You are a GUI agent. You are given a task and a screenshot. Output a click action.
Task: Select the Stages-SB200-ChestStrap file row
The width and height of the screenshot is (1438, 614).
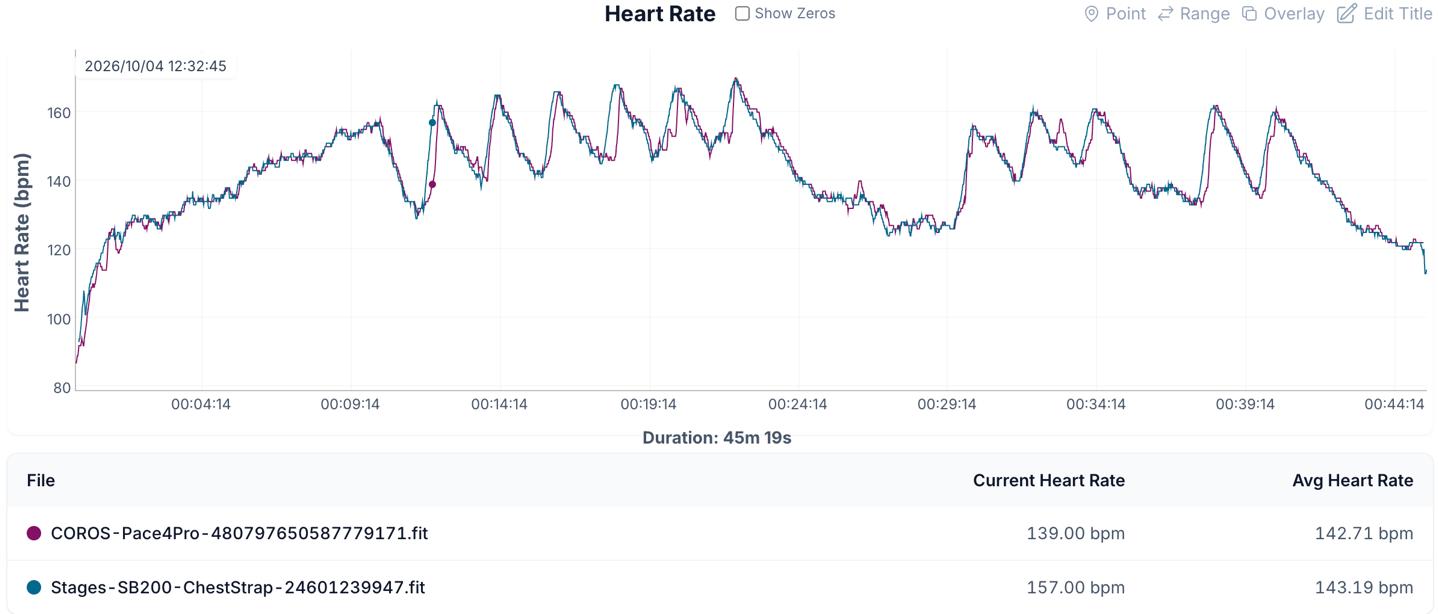pyautogui.click(x=719, y=588)
